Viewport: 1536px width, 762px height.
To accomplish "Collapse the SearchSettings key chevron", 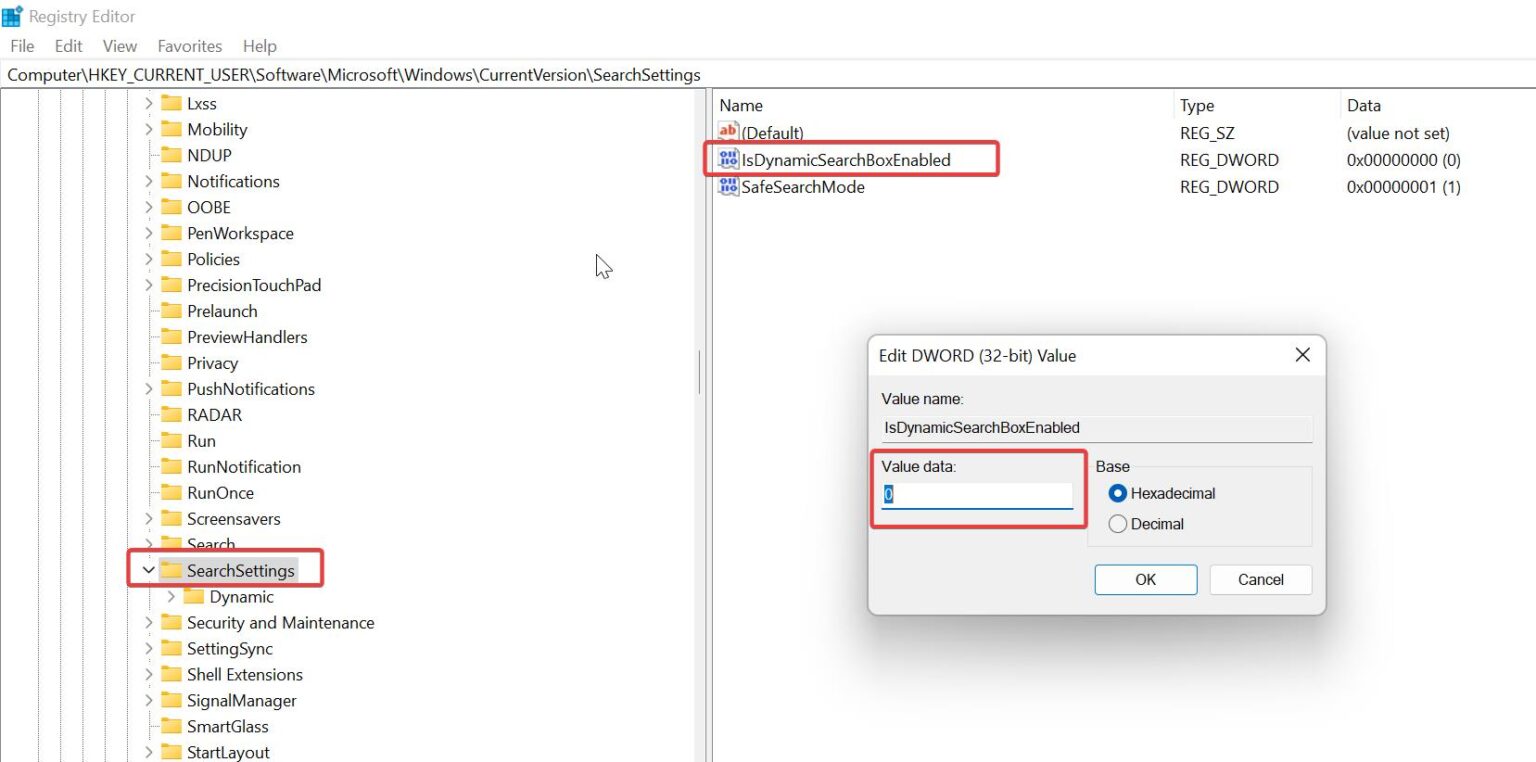I will coord(148,569).
